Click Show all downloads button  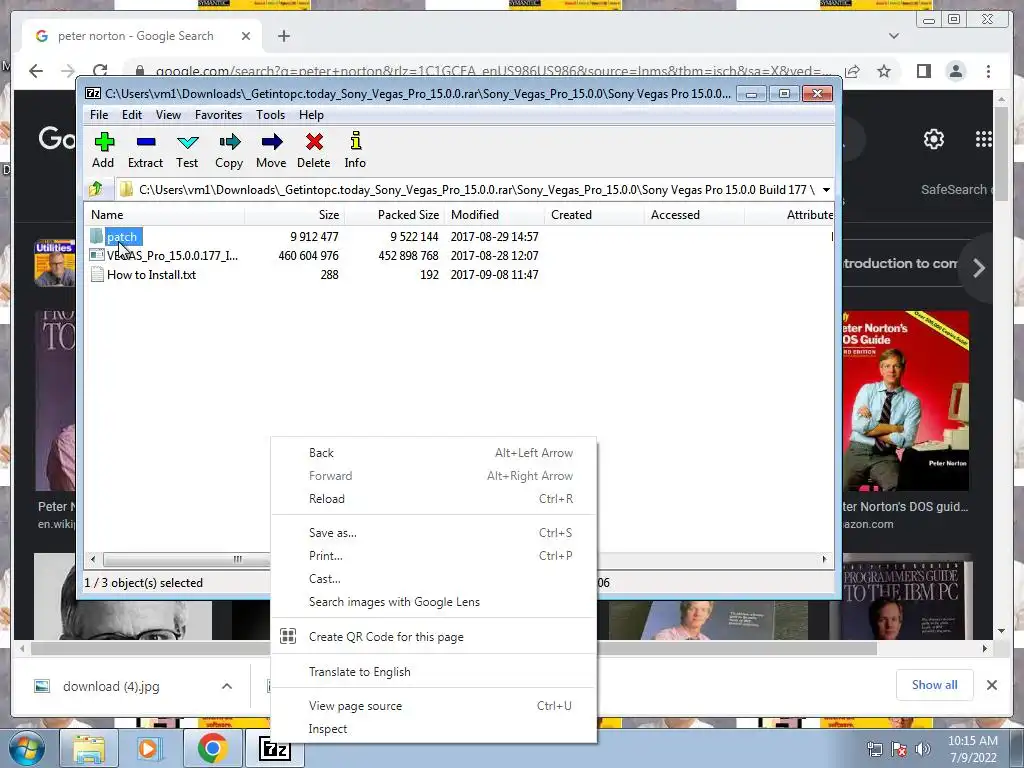[935, 685]
